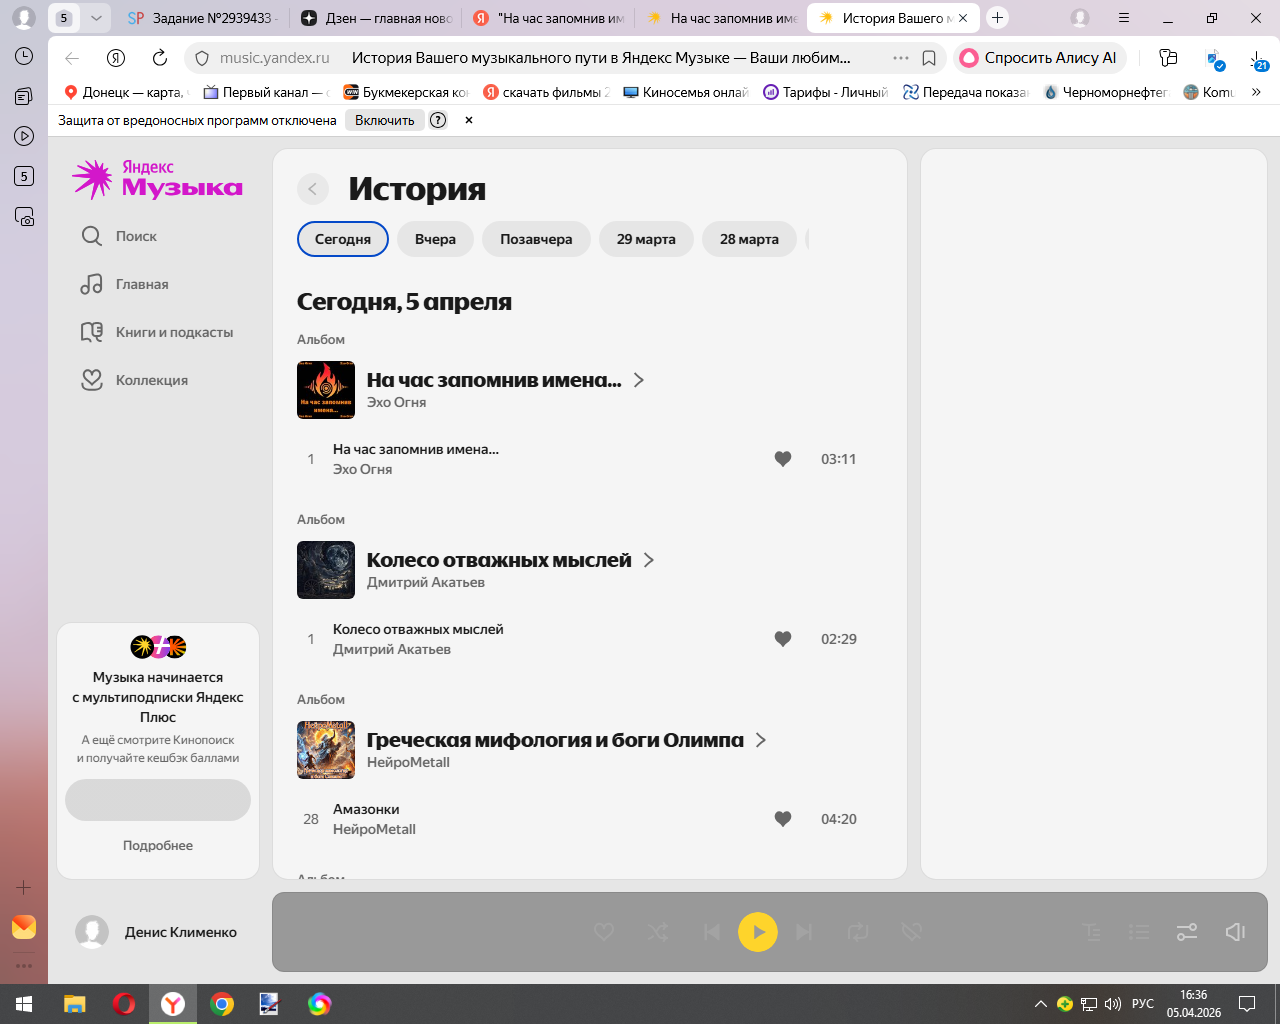Like the track На час запомнив имена
This screenshot has width=1280, height=1024.
[x=783, y=459]
